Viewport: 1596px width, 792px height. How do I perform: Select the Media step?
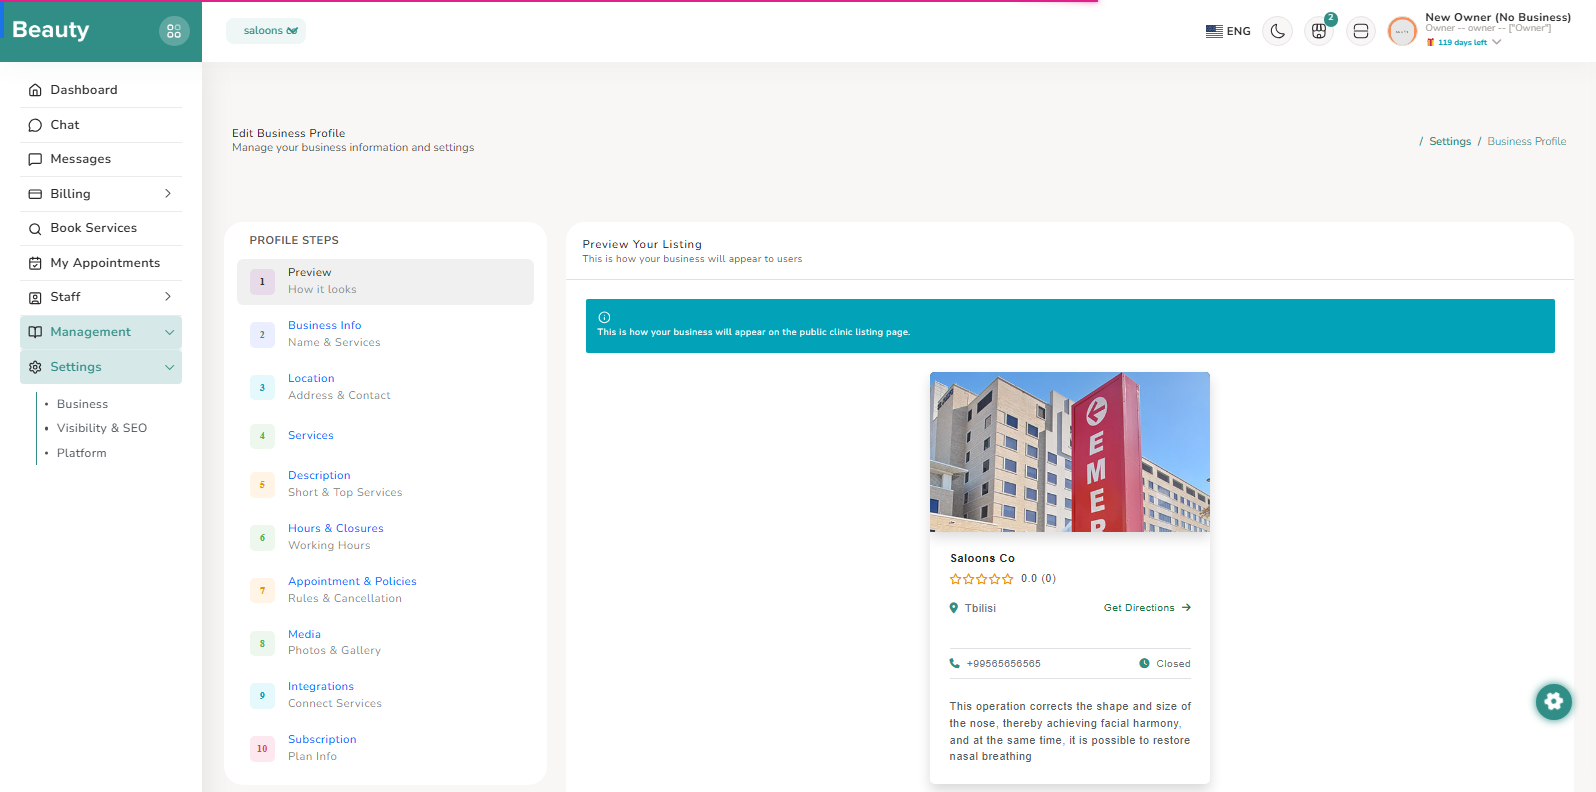pyautogui.click(x=385, y=642)
